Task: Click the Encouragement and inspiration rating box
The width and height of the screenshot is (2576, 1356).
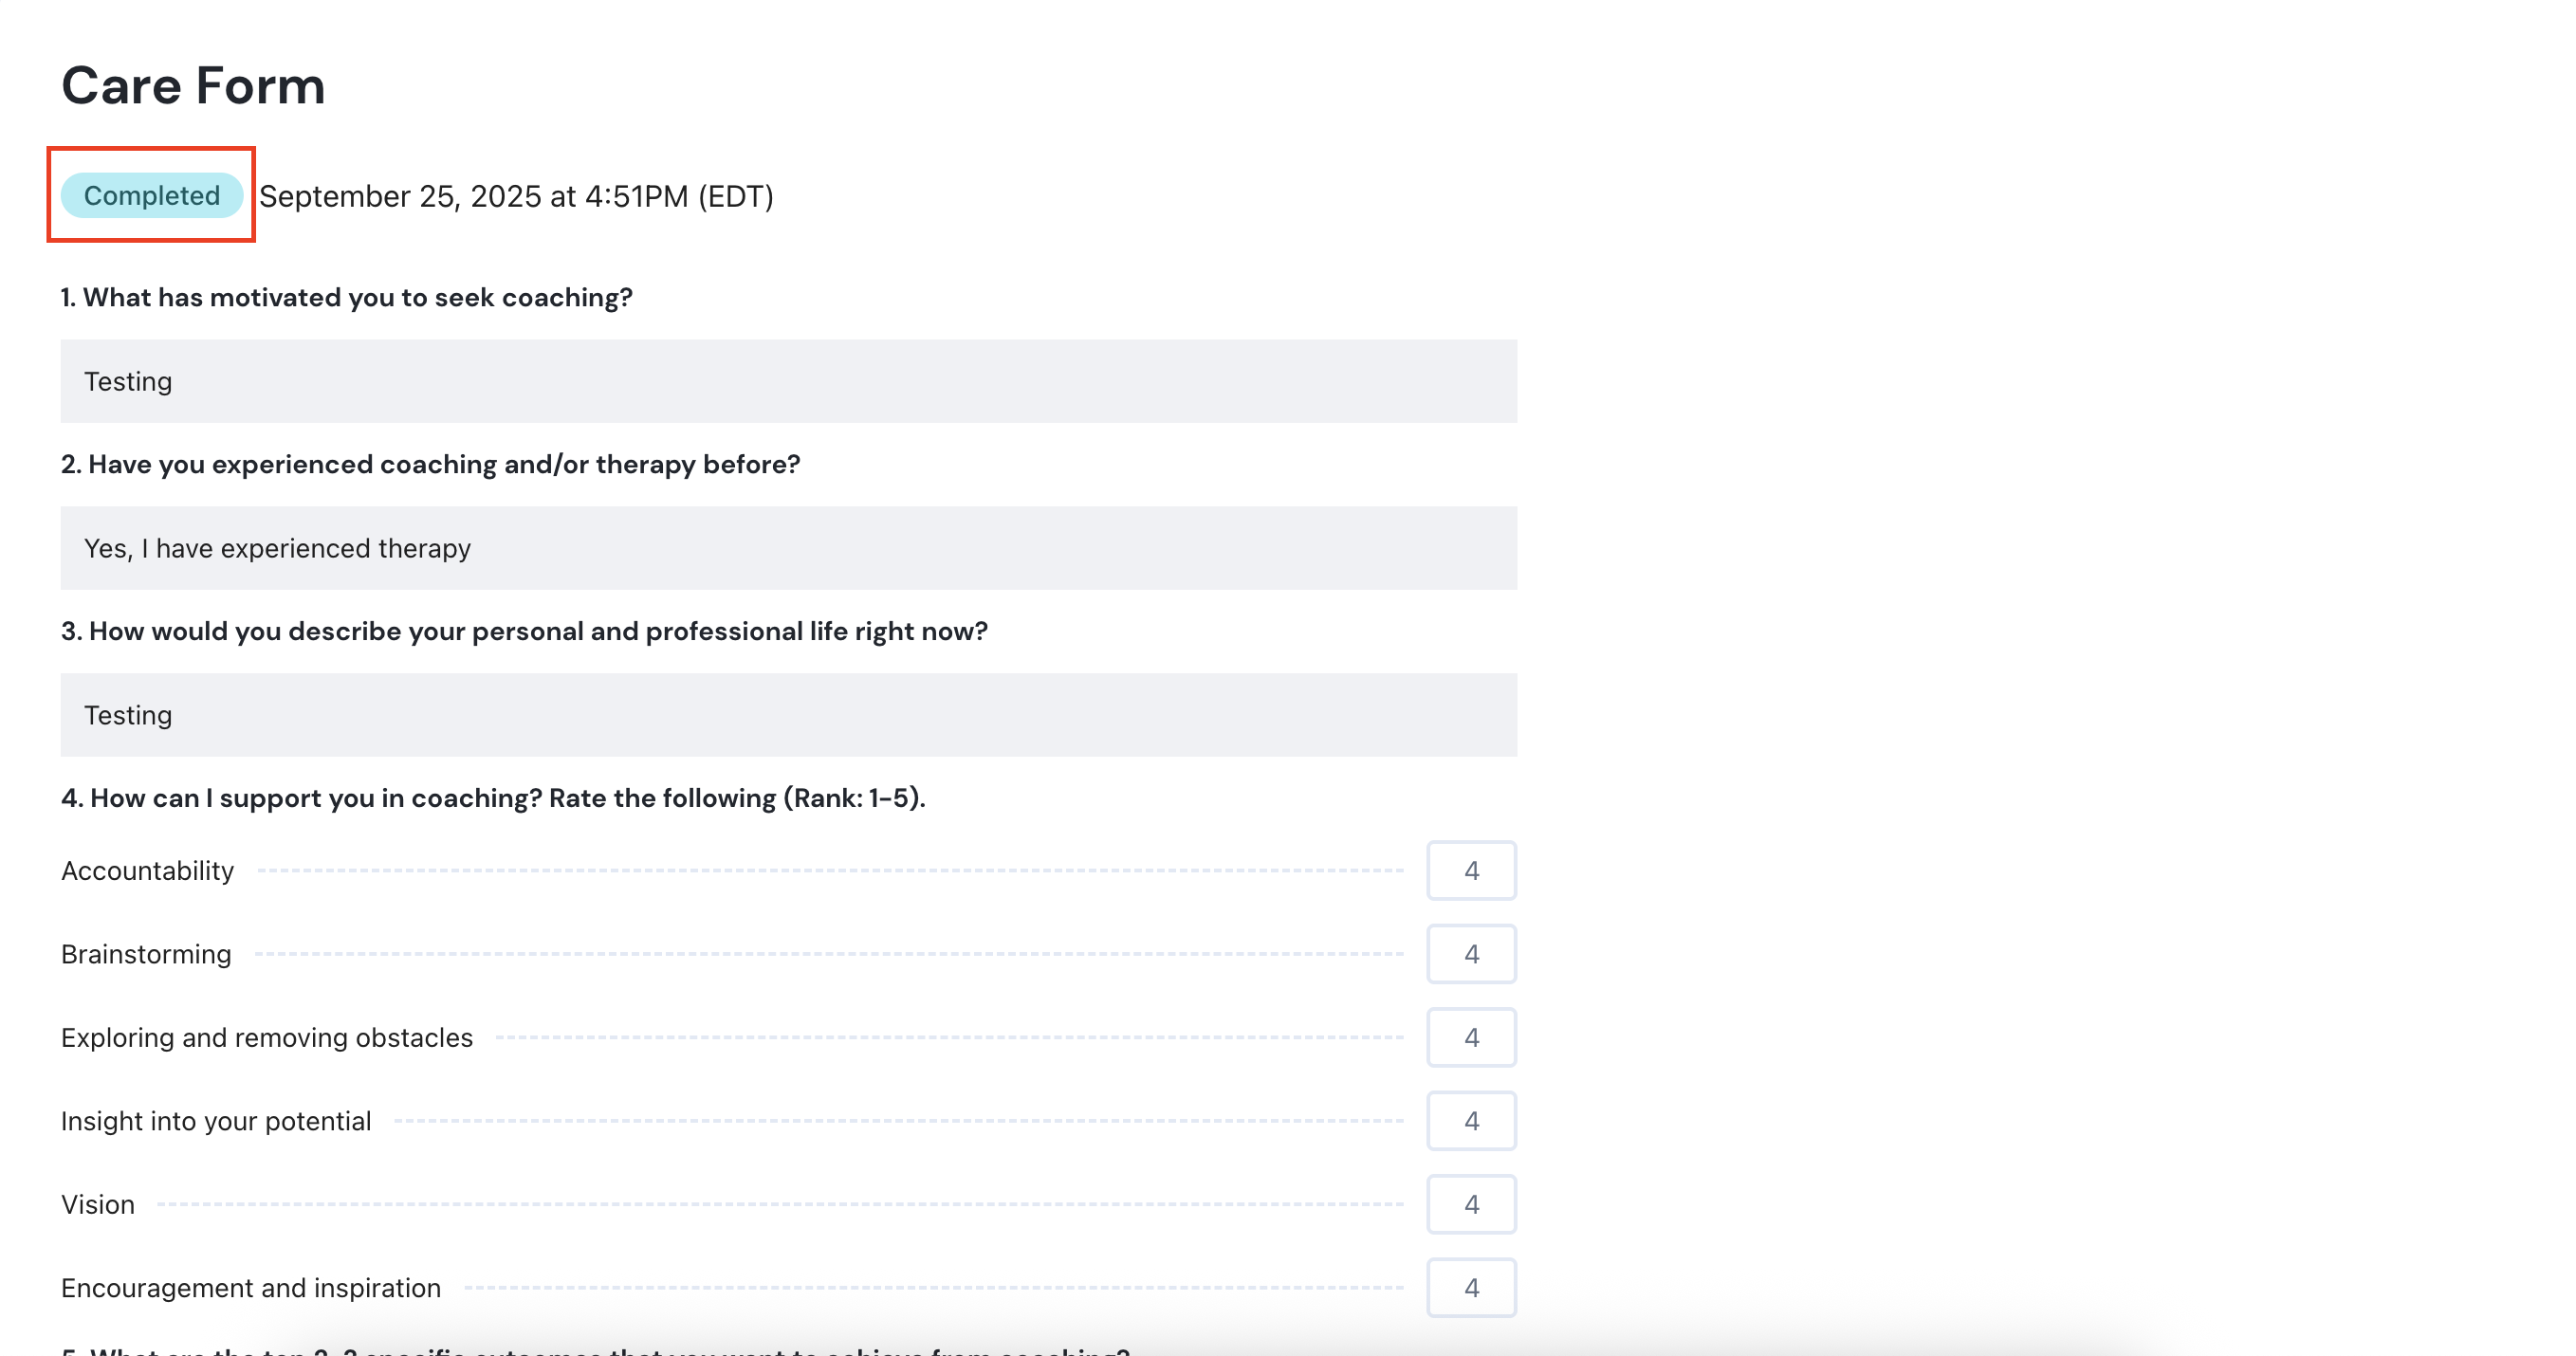Action: (1470, 1288)
